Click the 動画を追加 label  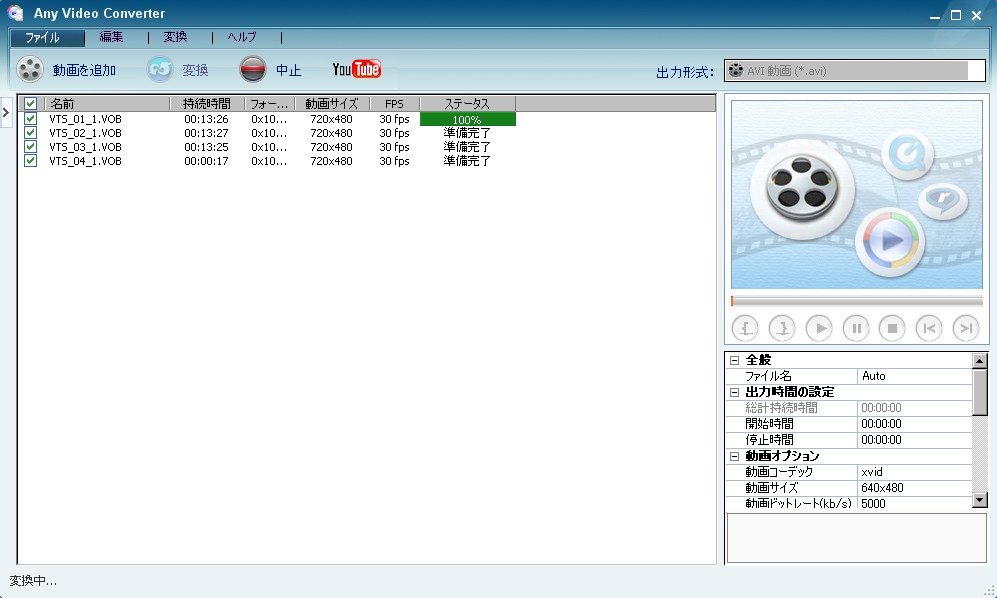84,70
